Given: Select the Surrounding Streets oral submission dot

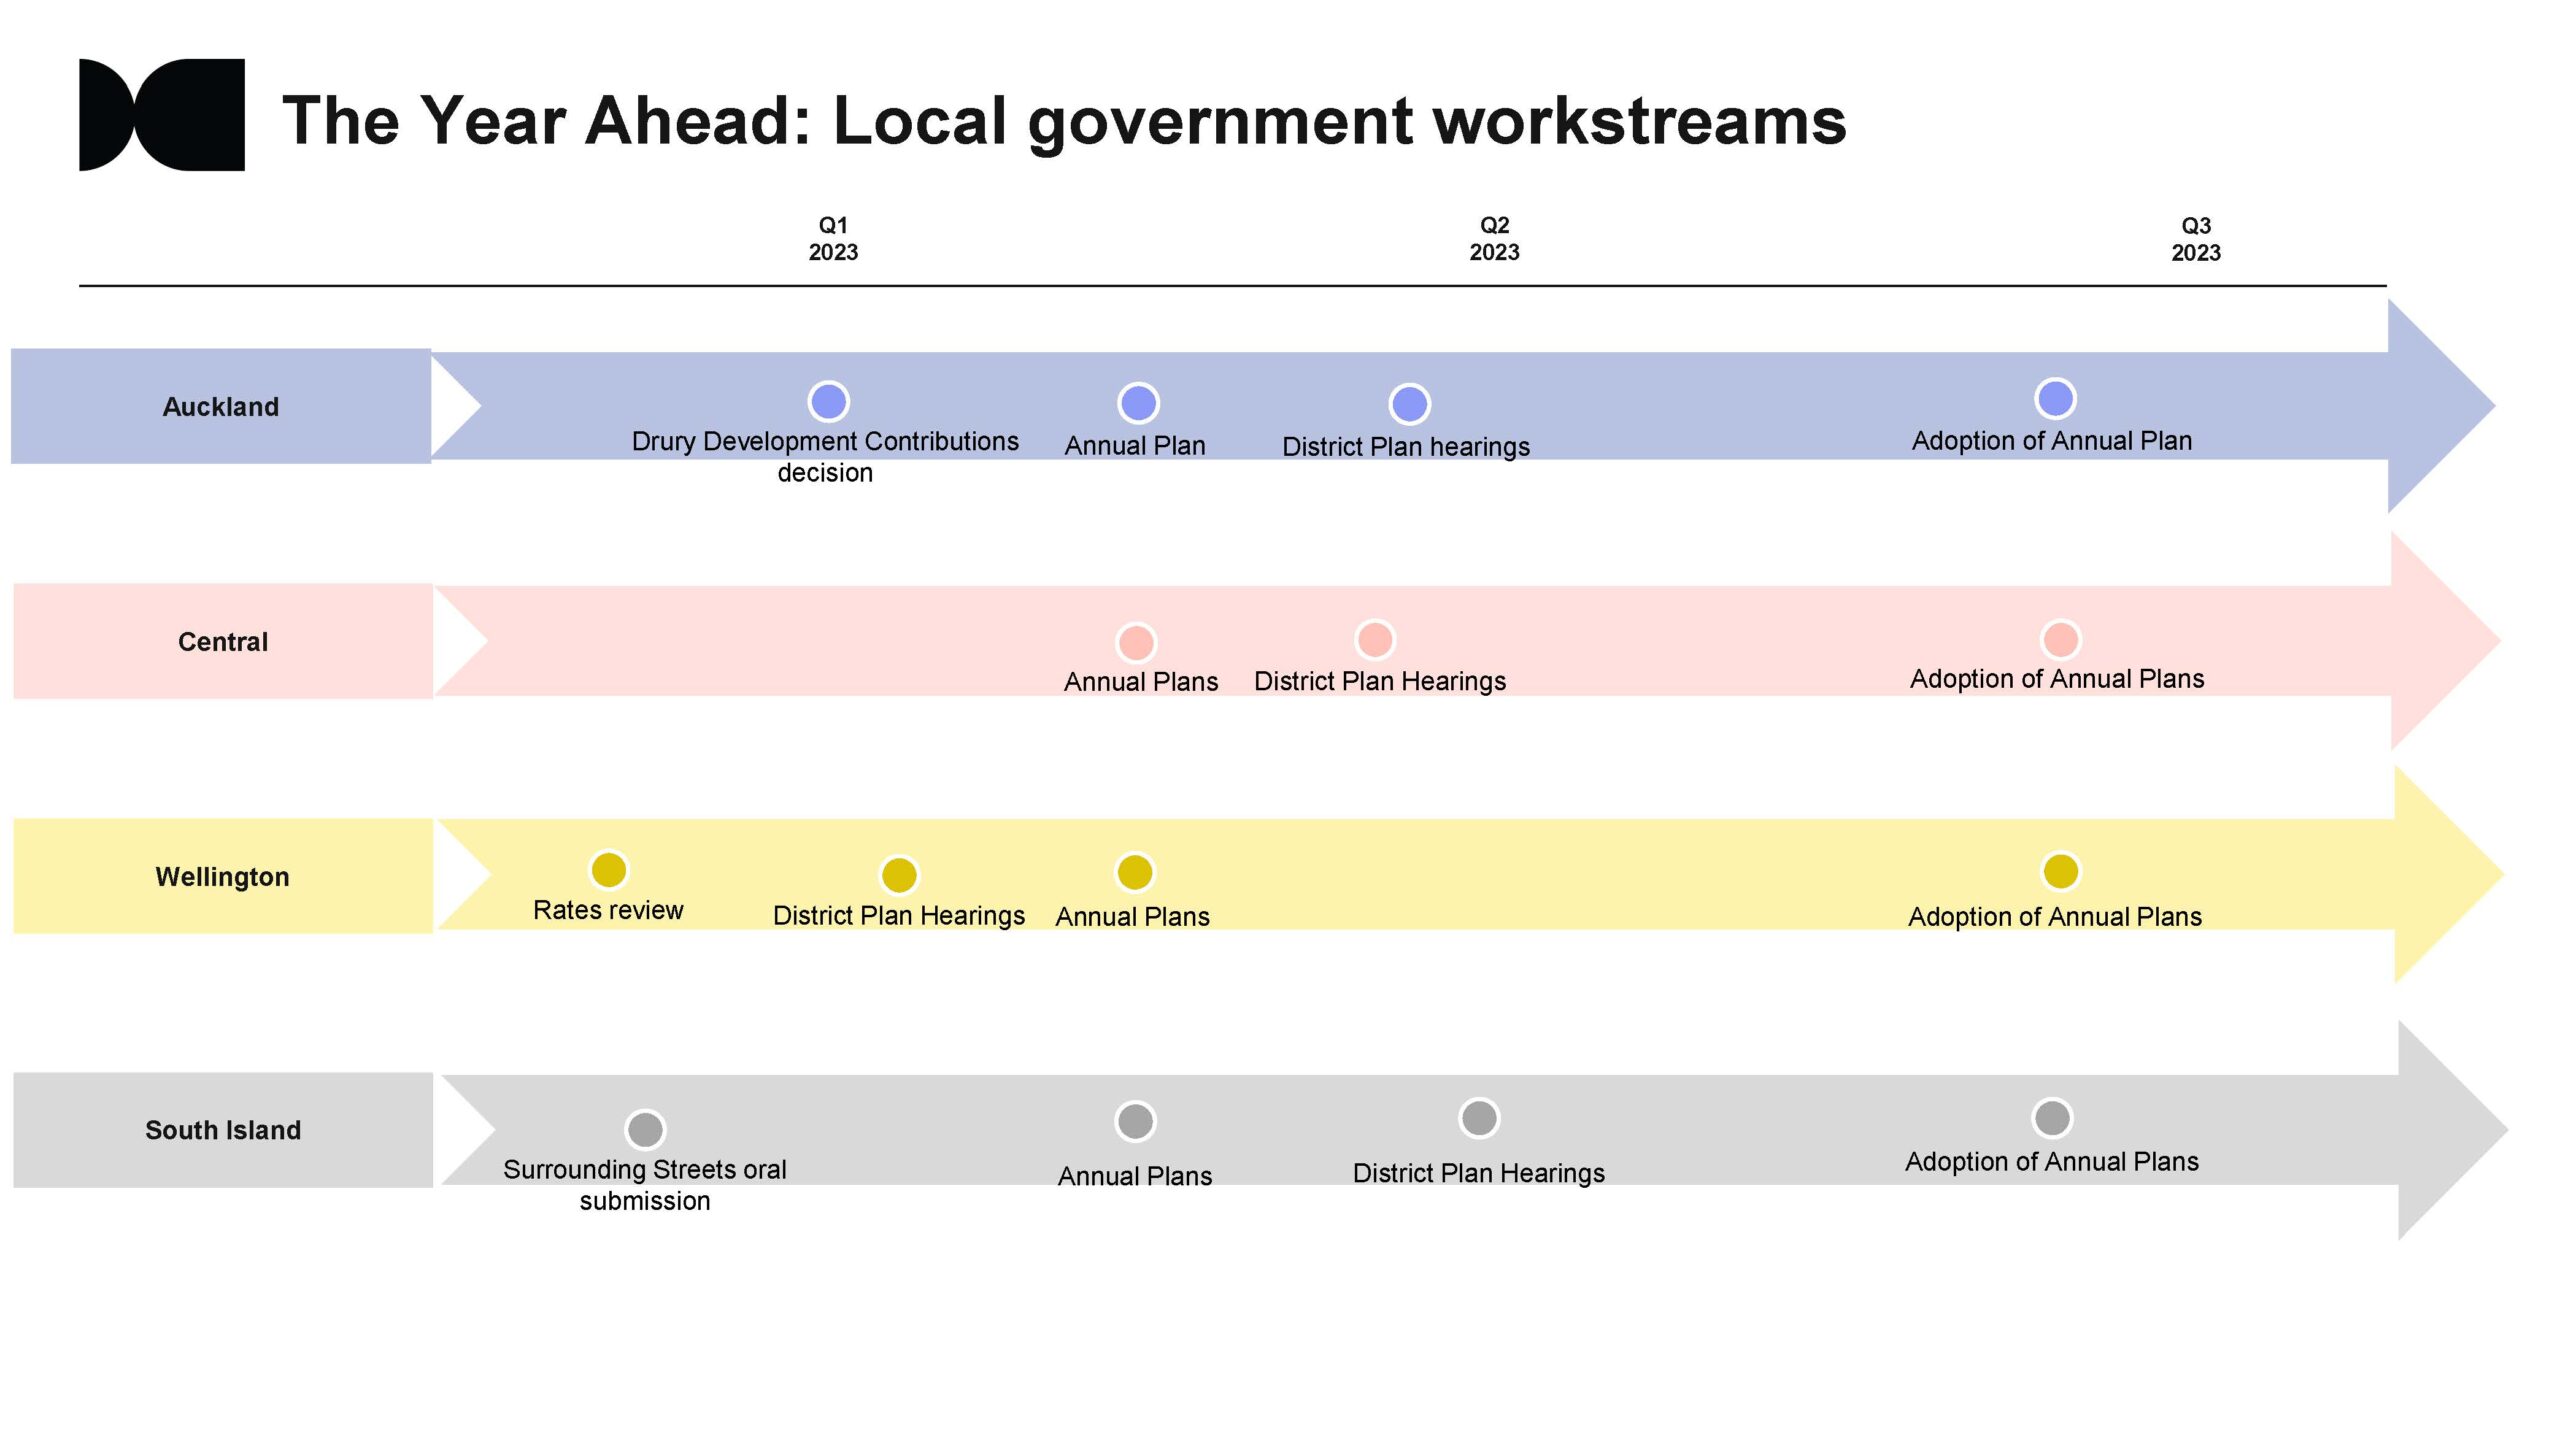Looking at the screenshot, I should (645, 1130).
